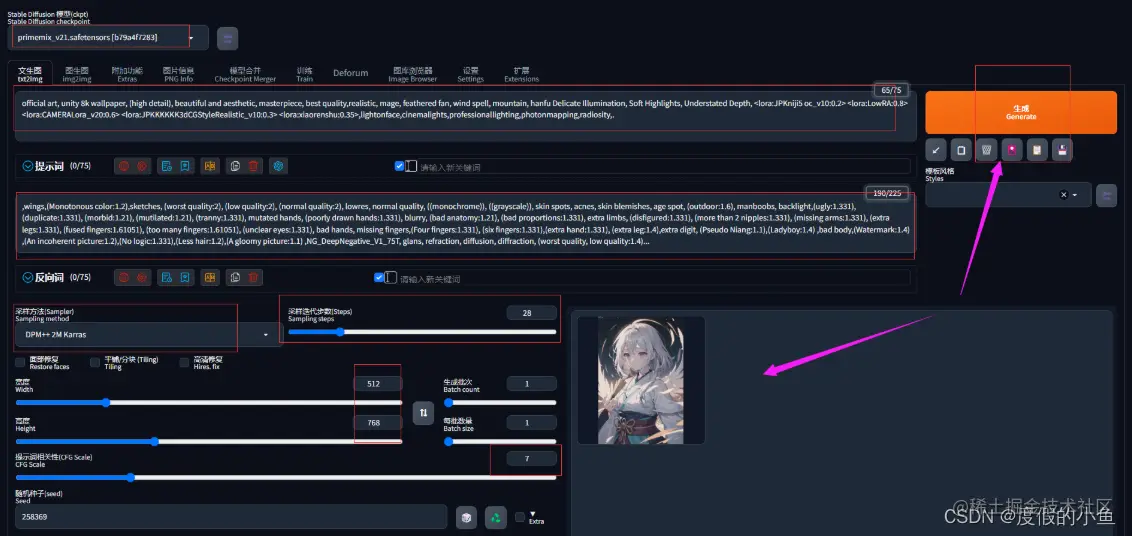Screen dimensions: 1132x536
Task: Clear the prompt with the trash bin icon
Action: [986, 150]
